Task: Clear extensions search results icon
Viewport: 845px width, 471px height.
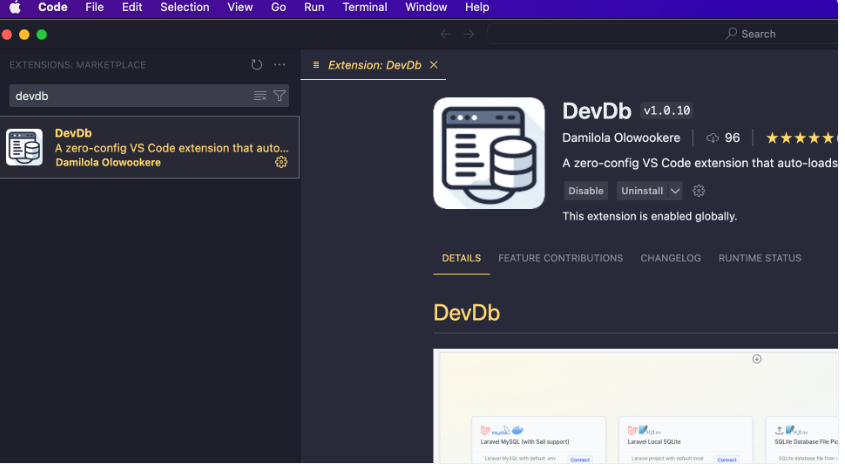Action: [x=260, y=96]
